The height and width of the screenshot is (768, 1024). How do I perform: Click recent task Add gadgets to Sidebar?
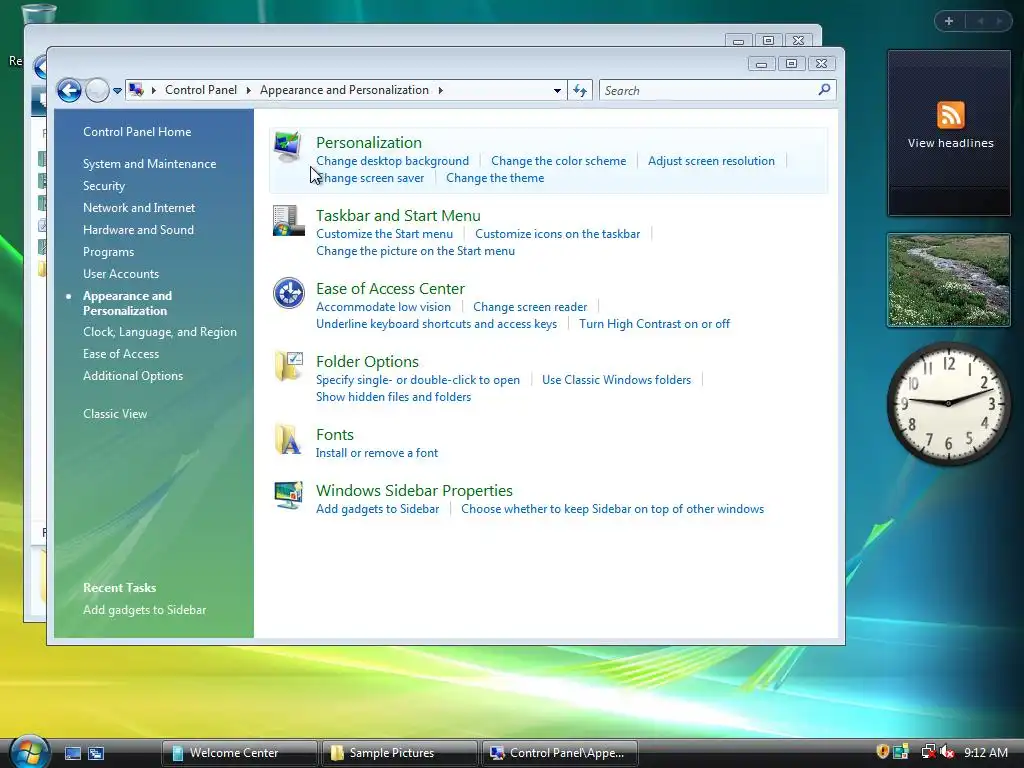(x=144, y=610)
